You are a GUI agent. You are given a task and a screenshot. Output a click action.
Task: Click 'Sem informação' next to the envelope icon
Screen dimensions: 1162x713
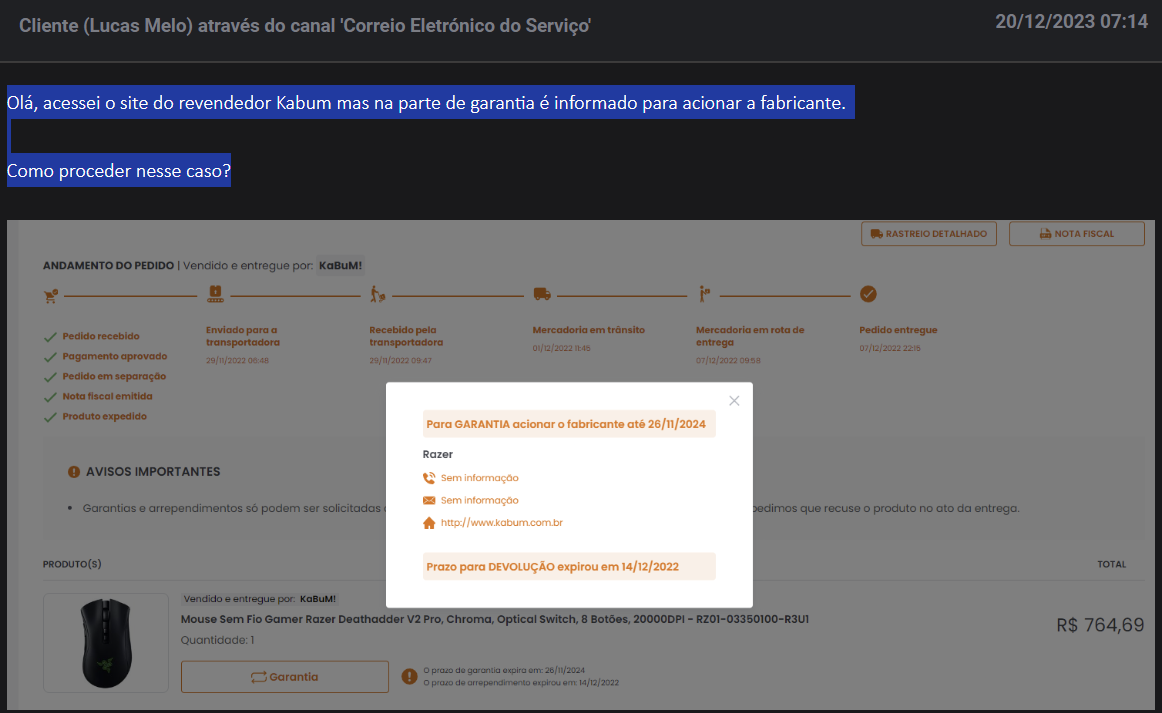479,500
